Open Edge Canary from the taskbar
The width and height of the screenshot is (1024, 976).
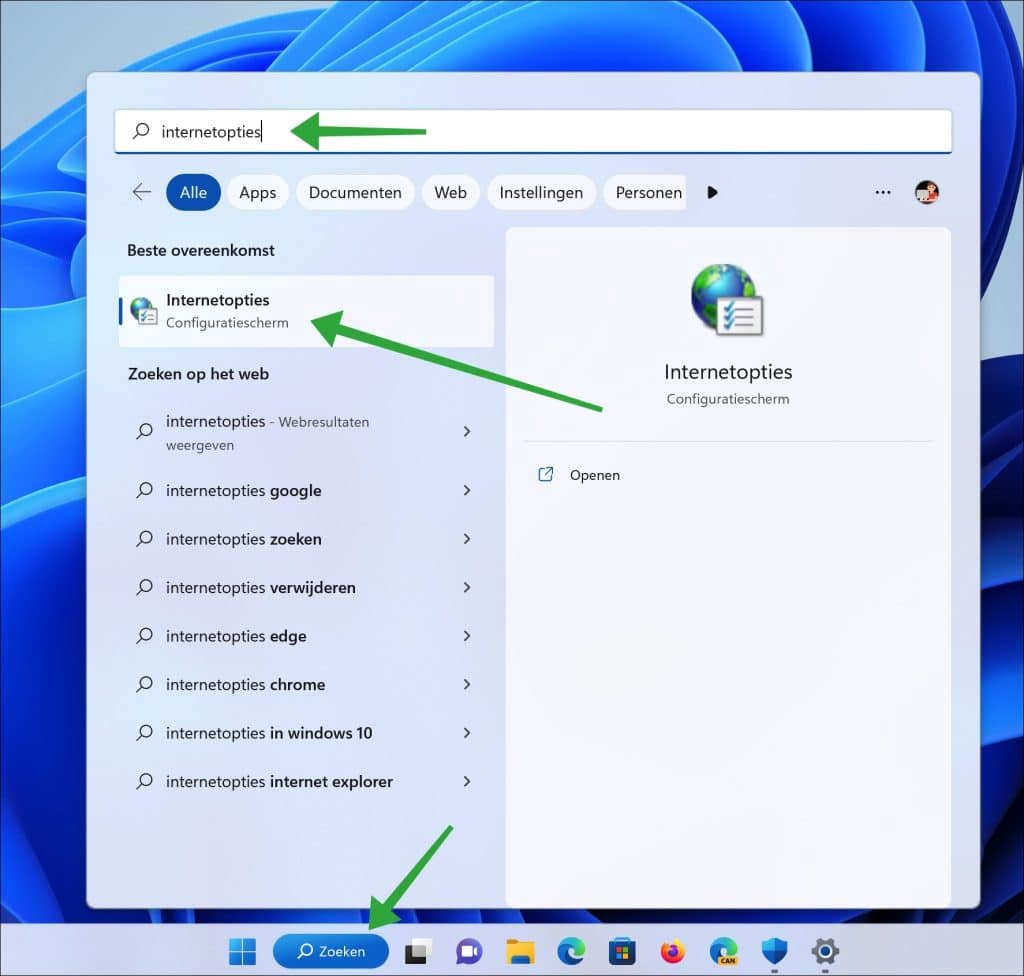(x=723, y=951)
